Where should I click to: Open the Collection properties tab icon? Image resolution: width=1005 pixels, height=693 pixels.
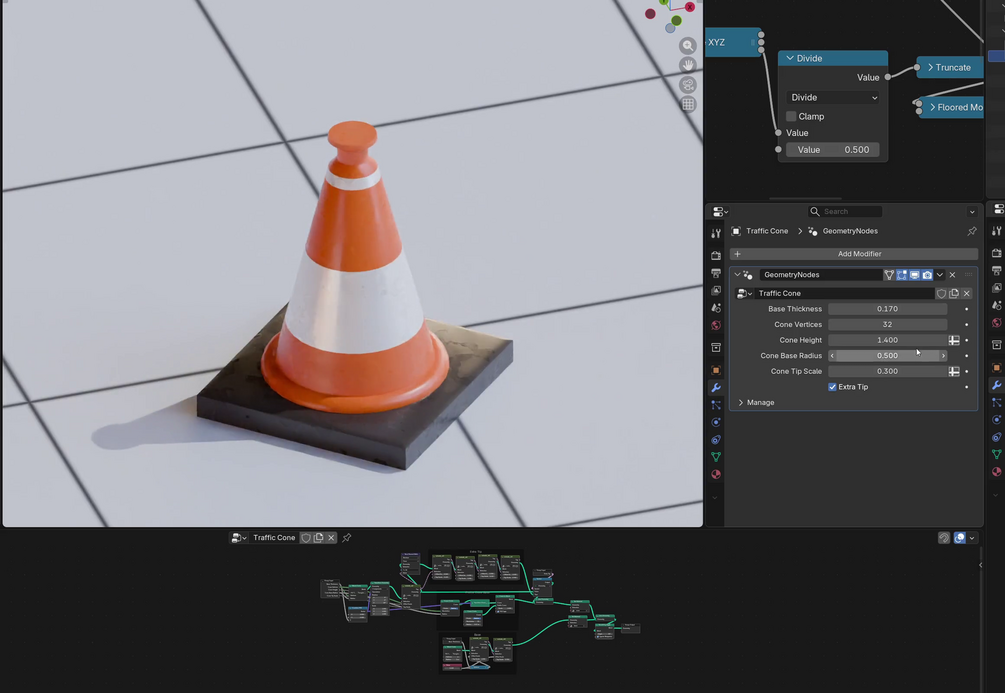point(716,347)
